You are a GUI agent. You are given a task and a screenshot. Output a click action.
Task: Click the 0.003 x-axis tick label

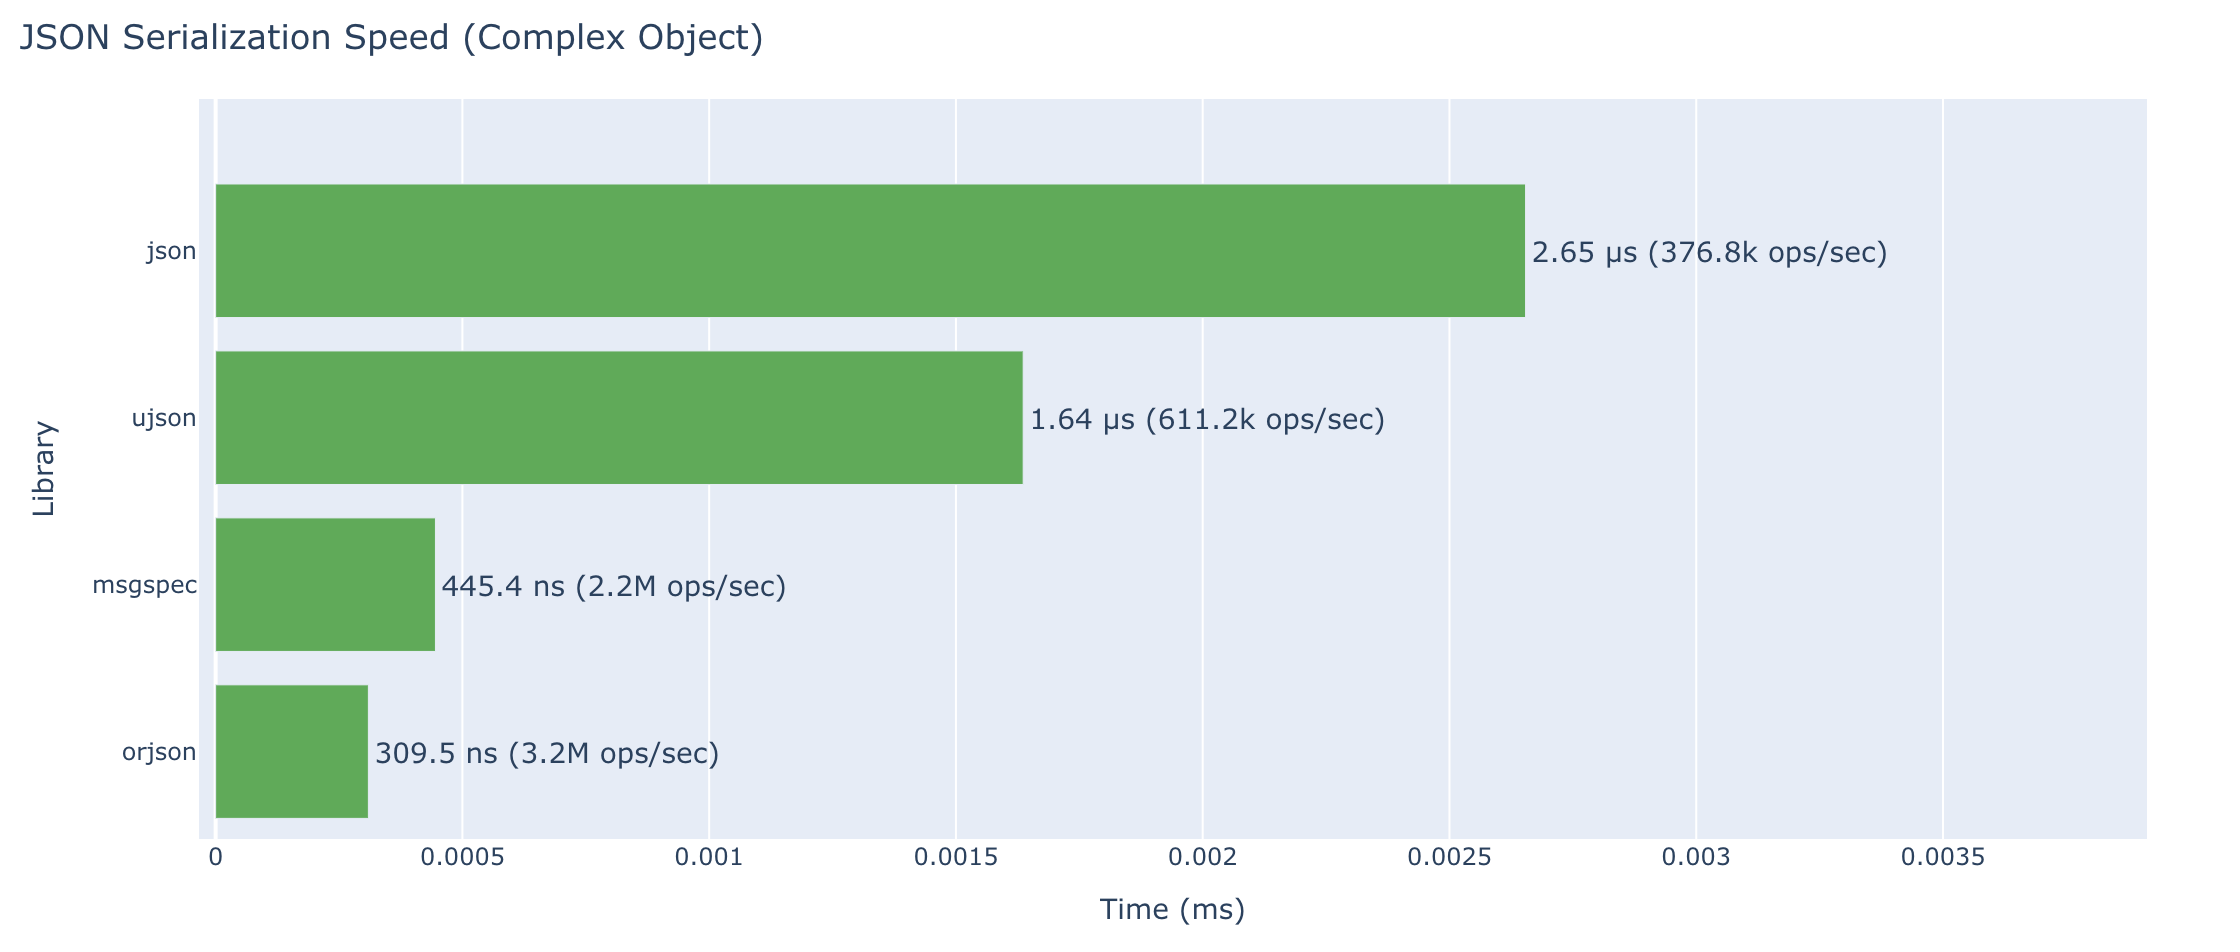click(1696, 858)
